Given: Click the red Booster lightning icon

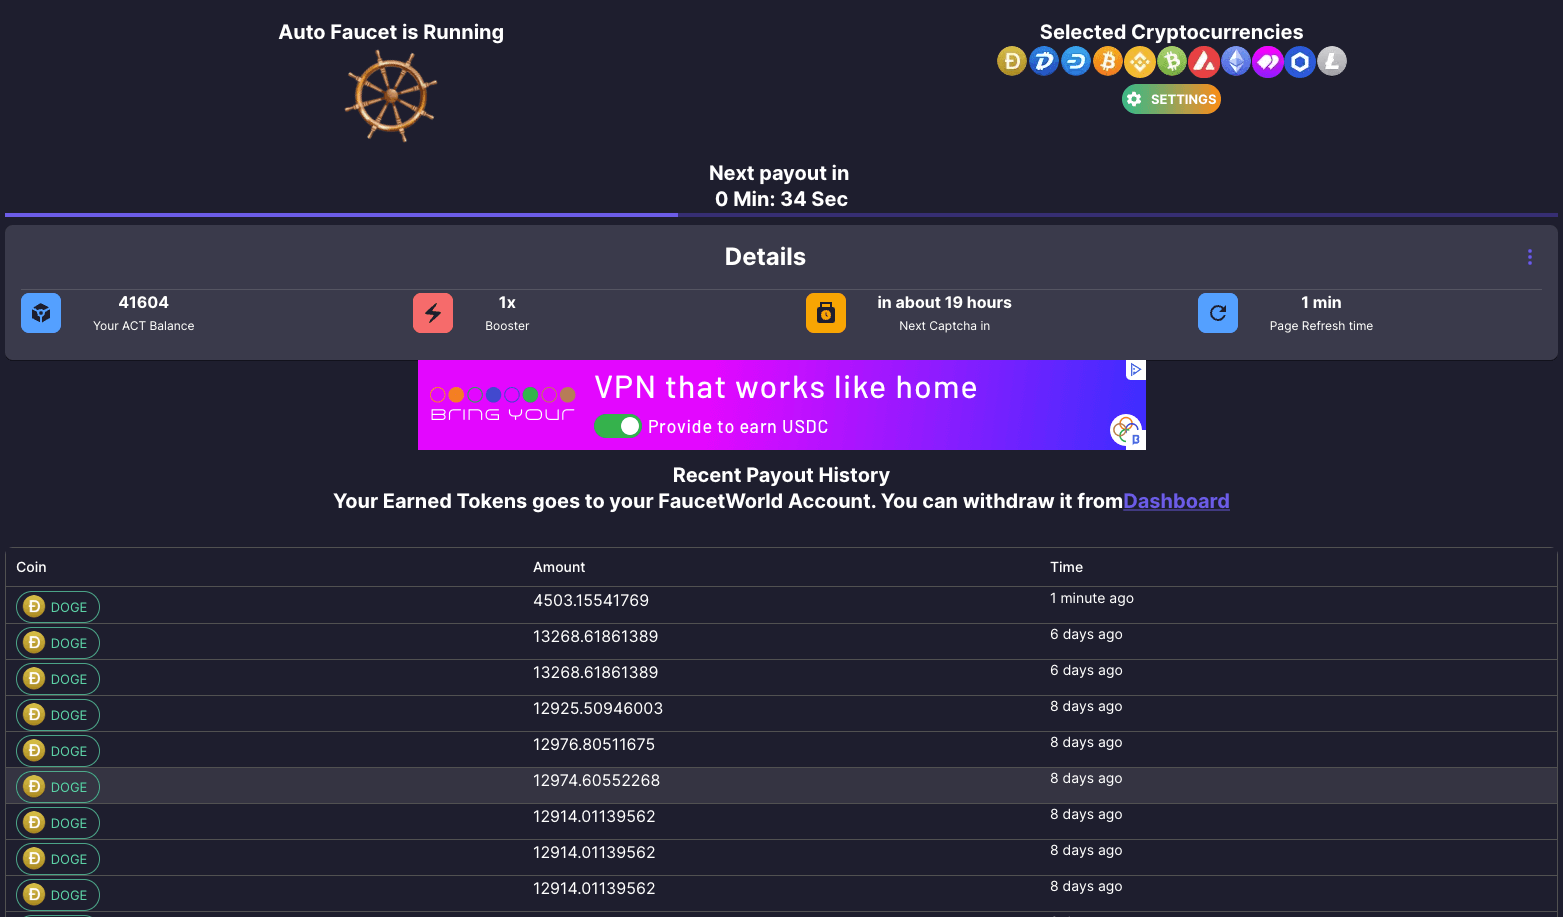Looking at the screenshot, I should [433, 313].
